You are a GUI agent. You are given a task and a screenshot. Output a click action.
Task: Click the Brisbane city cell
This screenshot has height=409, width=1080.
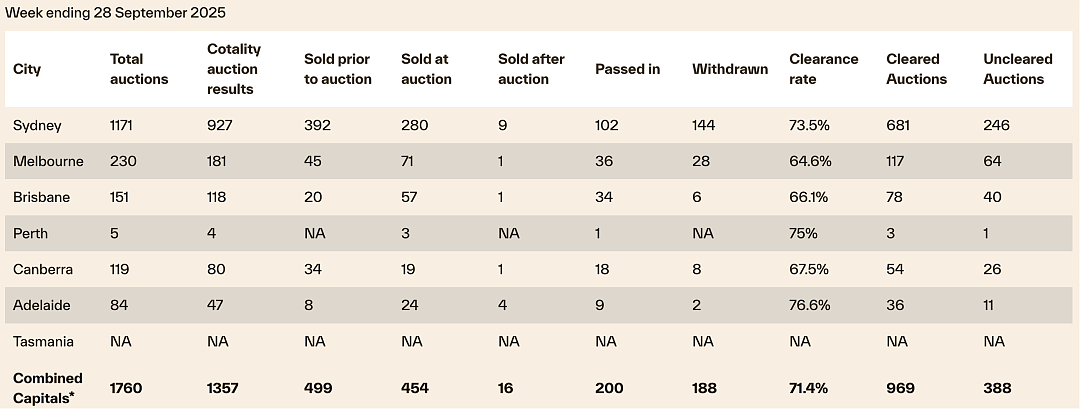click(x=41, y=198)
